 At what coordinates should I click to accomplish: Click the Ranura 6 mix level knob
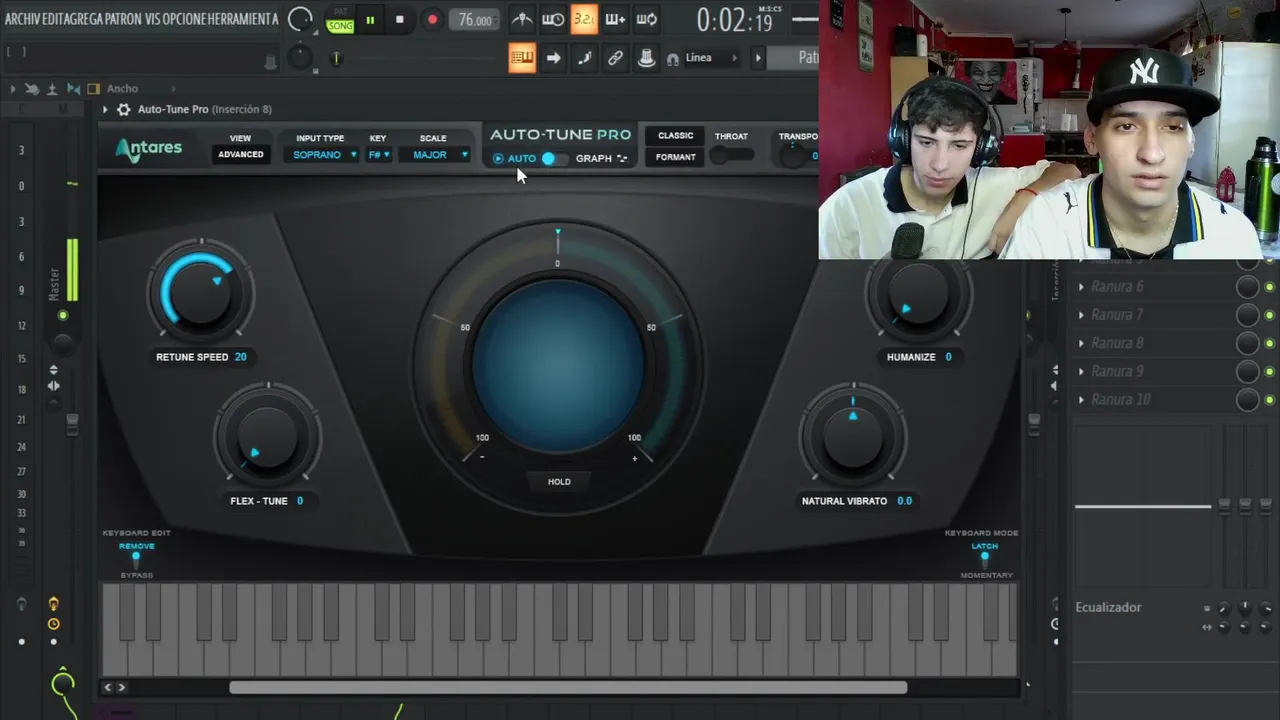click(1247, 287)
